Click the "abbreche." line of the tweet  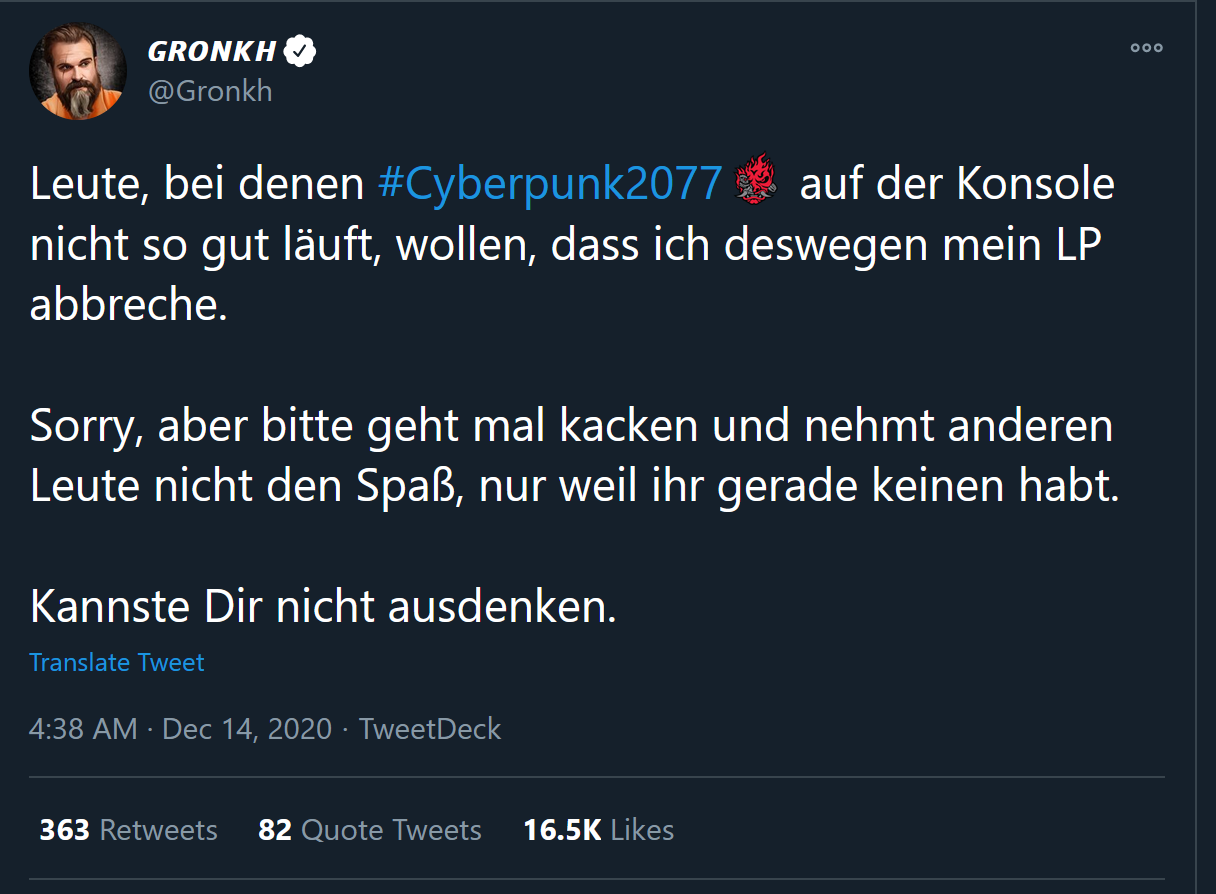pos(129,305)
